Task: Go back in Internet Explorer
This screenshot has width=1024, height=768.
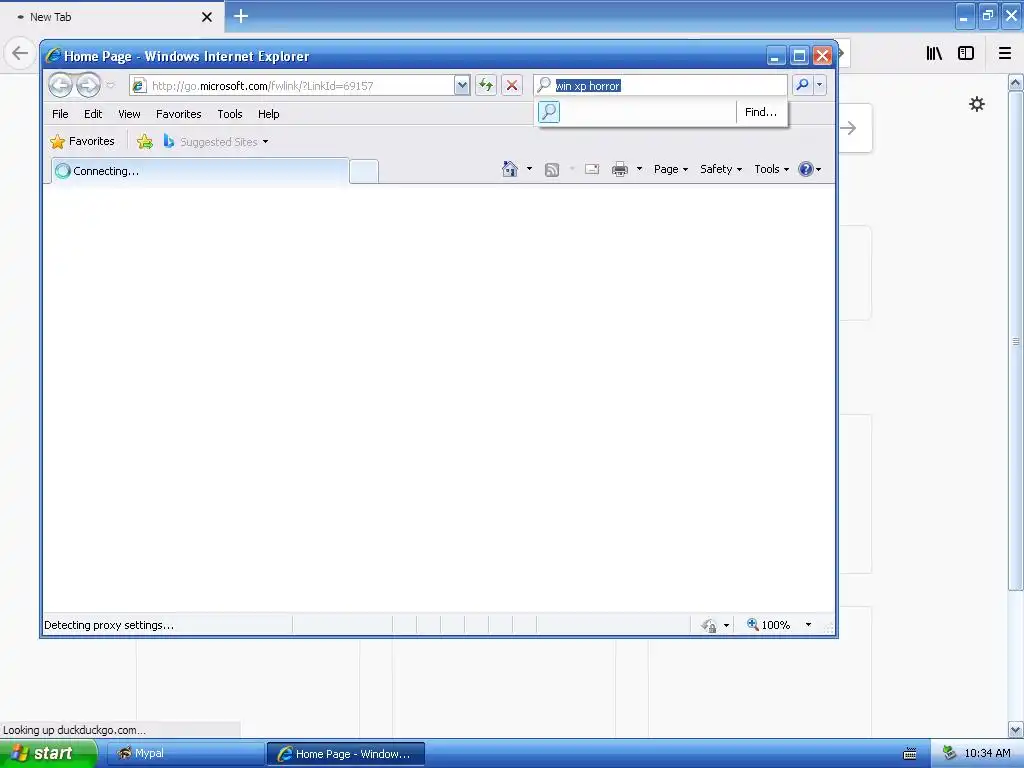Action: click(61, 85)
